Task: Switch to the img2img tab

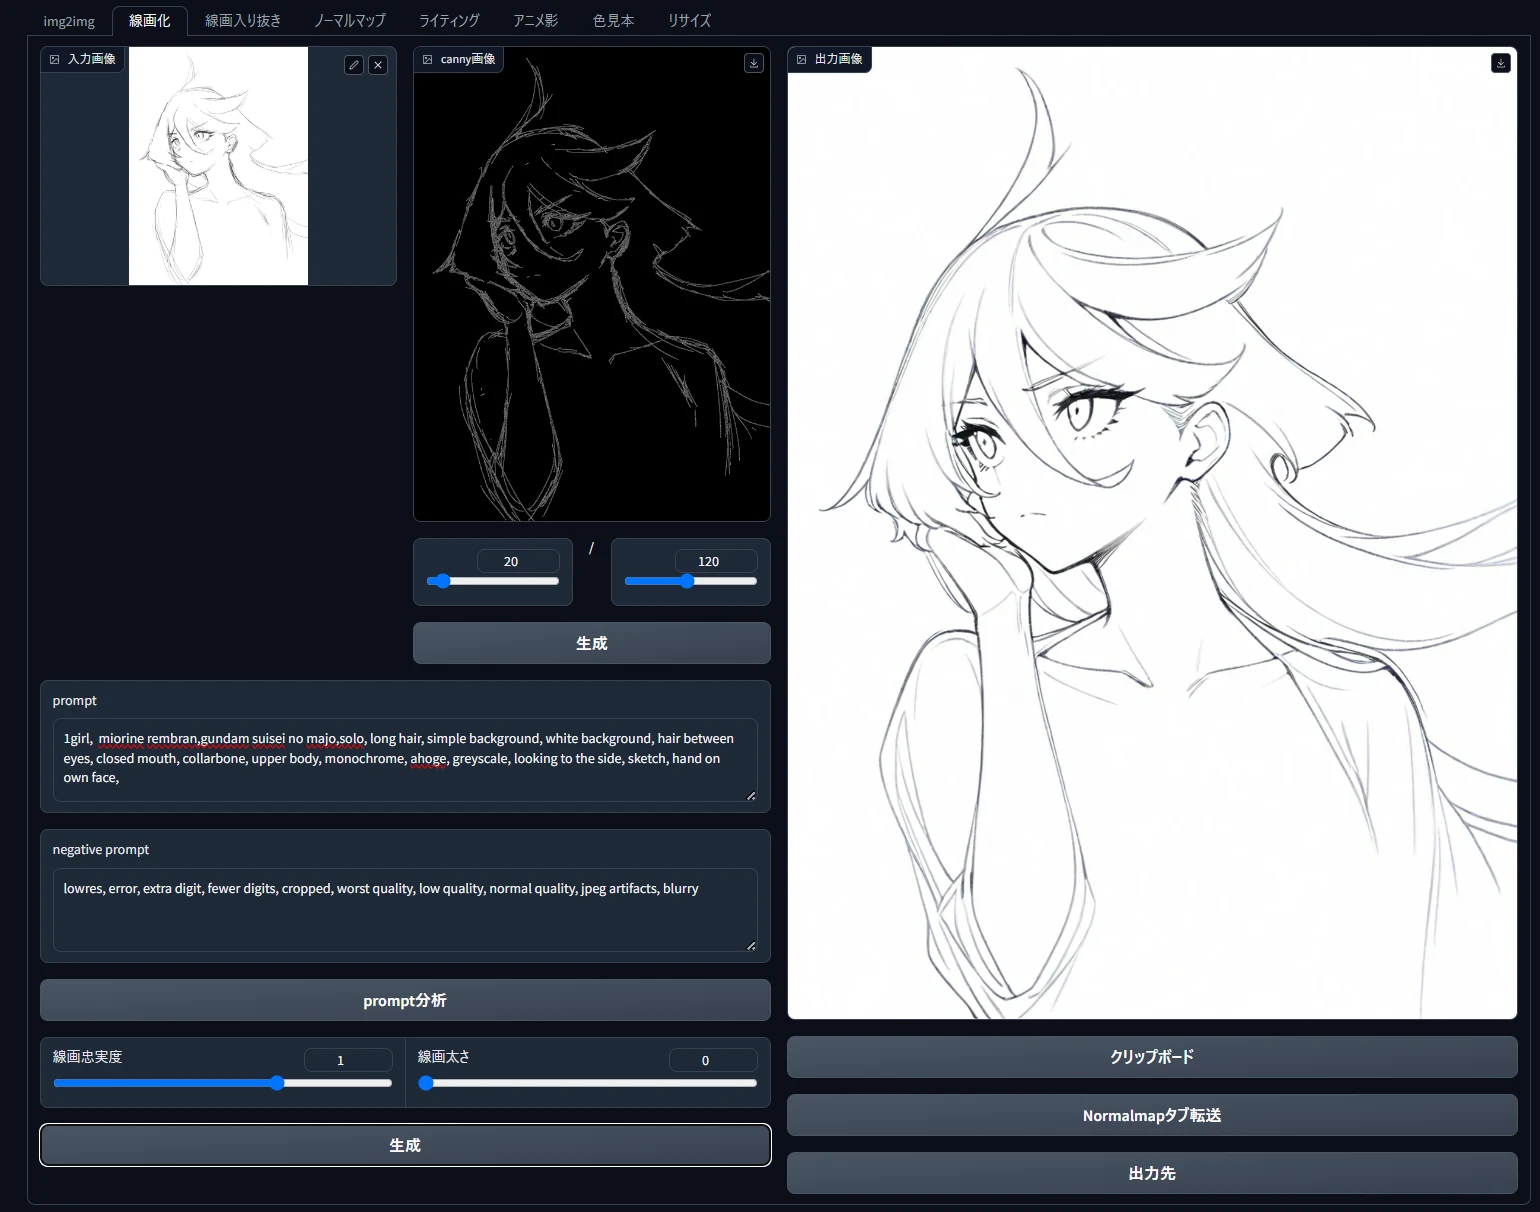Action: (69, 21)
